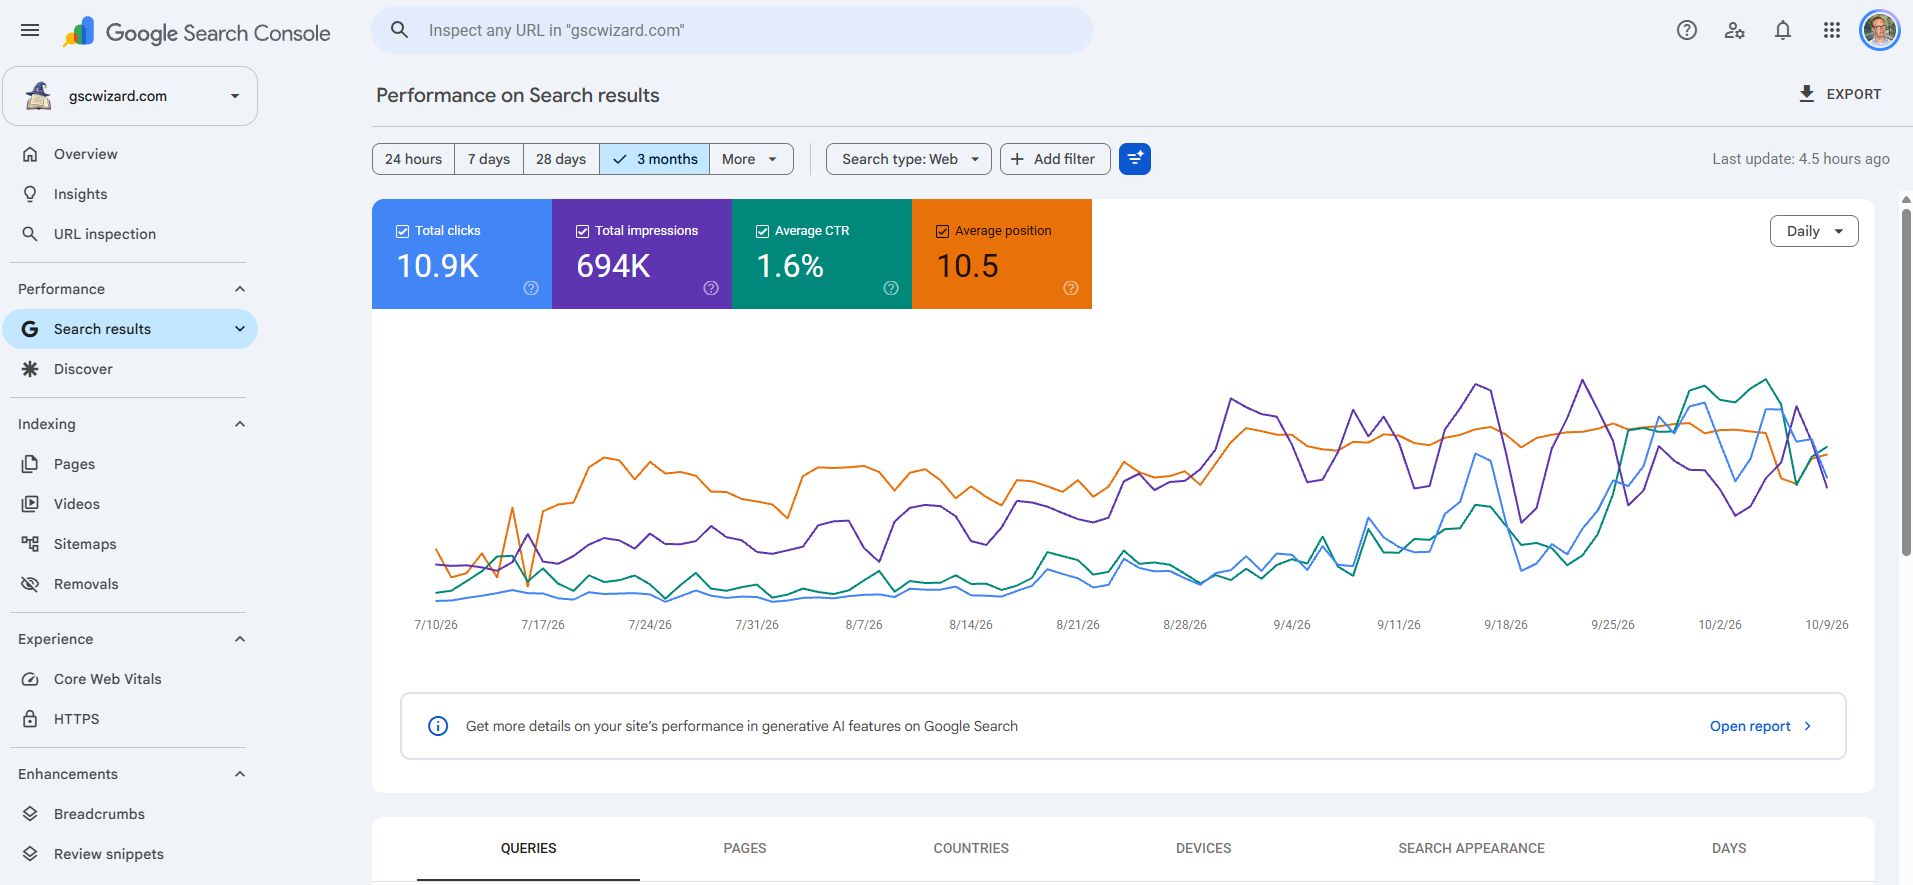Open the main hamburger menu
Viewport: 1913px width, 885px height.
point(30,30)
